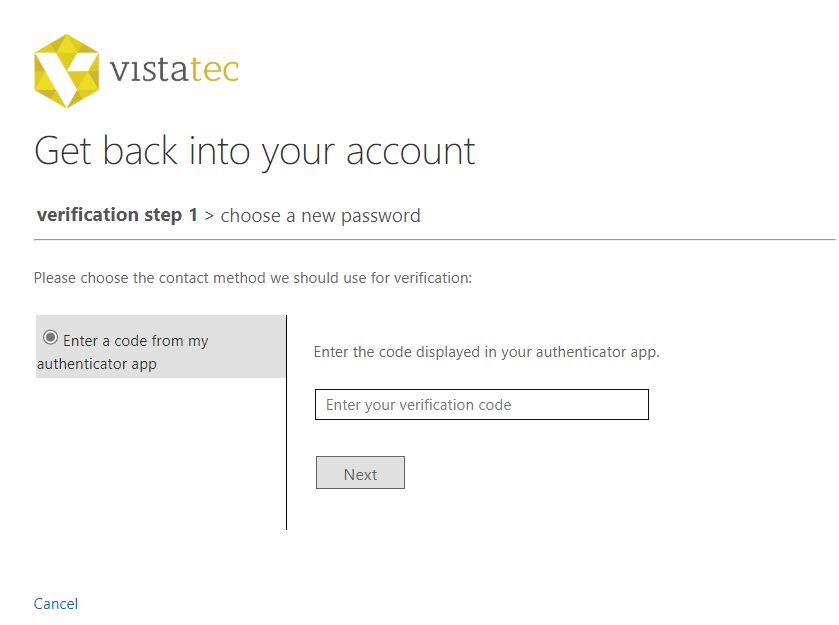Click the 'authenticator app' second line of label
Viewport: 839px width, 625px height.
click(97, 364)
